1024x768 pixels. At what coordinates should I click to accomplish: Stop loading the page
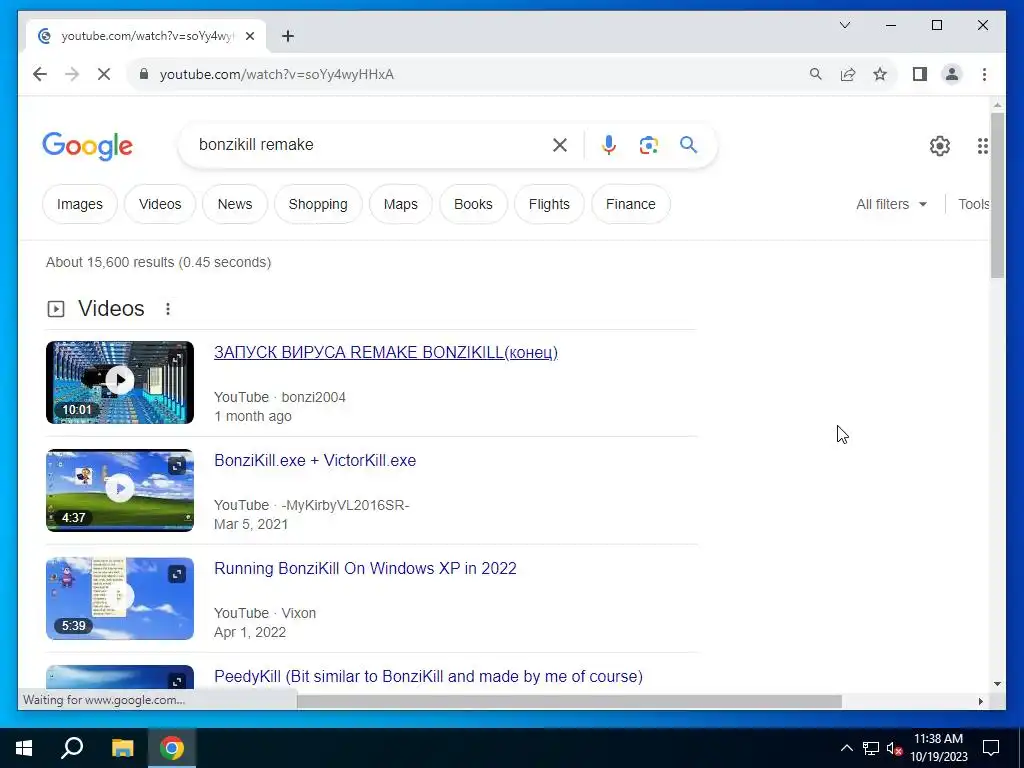click(x=104, y=74)
